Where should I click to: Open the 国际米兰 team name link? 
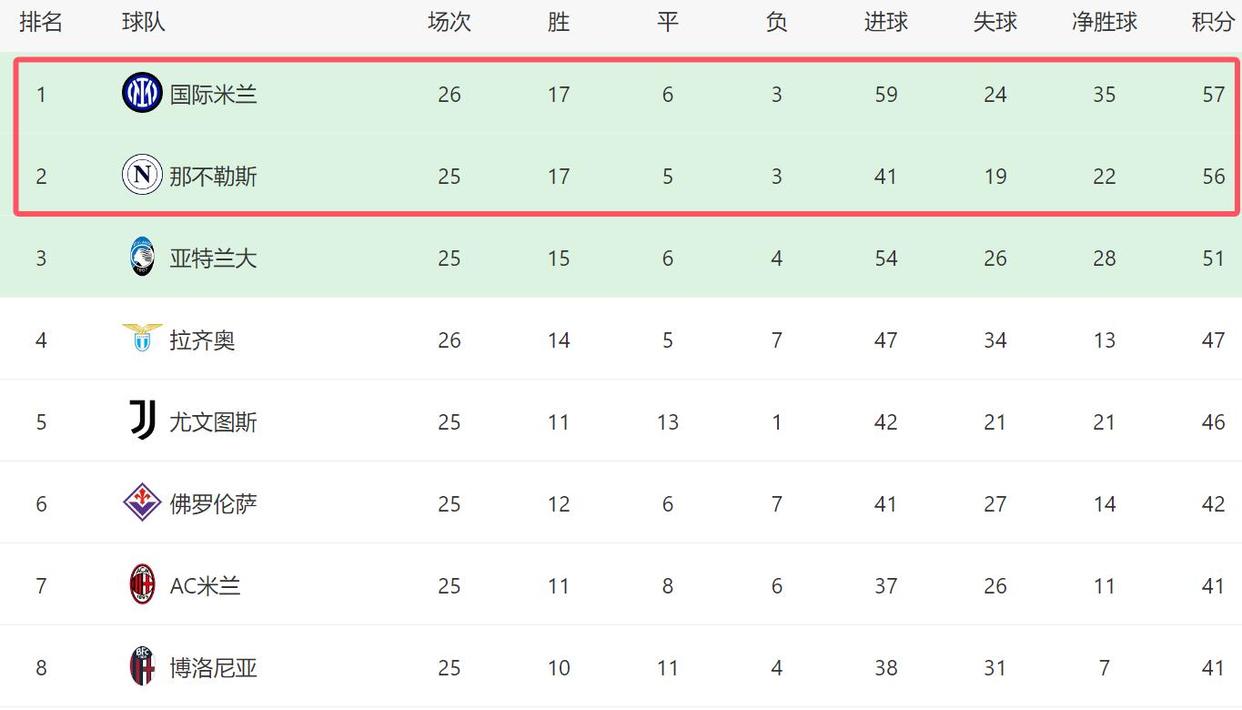213,94
